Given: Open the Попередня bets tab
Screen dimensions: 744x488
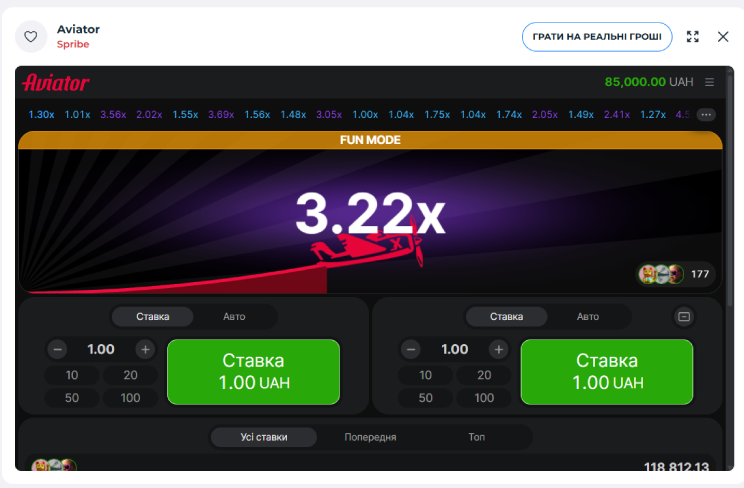Looking at the screenshot, I should [370, 437].
